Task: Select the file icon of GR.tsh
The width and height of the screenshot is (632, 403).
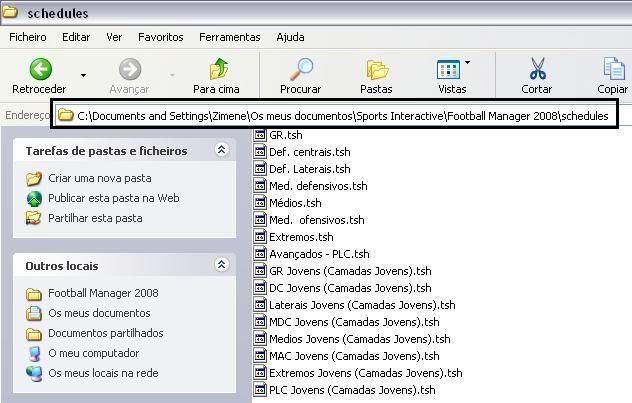Action: point(260,135)
